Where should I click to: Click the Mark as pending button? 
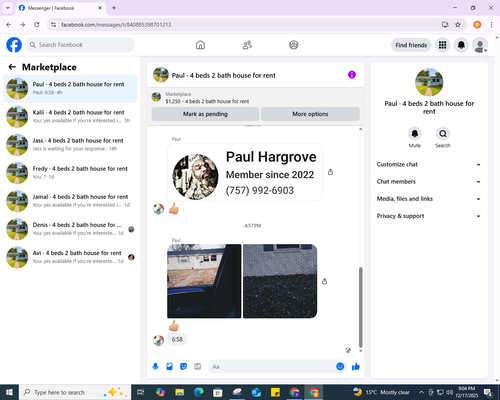[205, 114]
